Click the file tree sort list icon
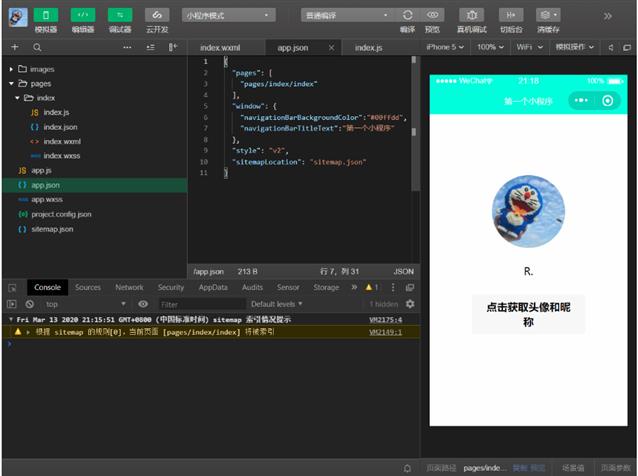The image size is (638, 476). click(x=151, y=47)
